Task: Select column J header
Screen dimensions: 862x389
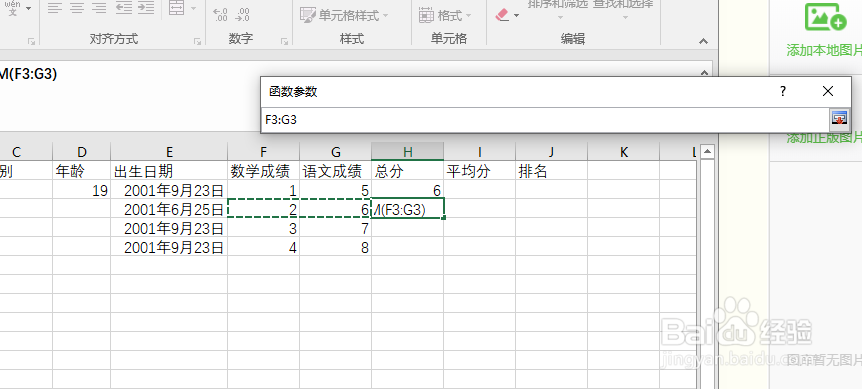Action: (551, 152)
